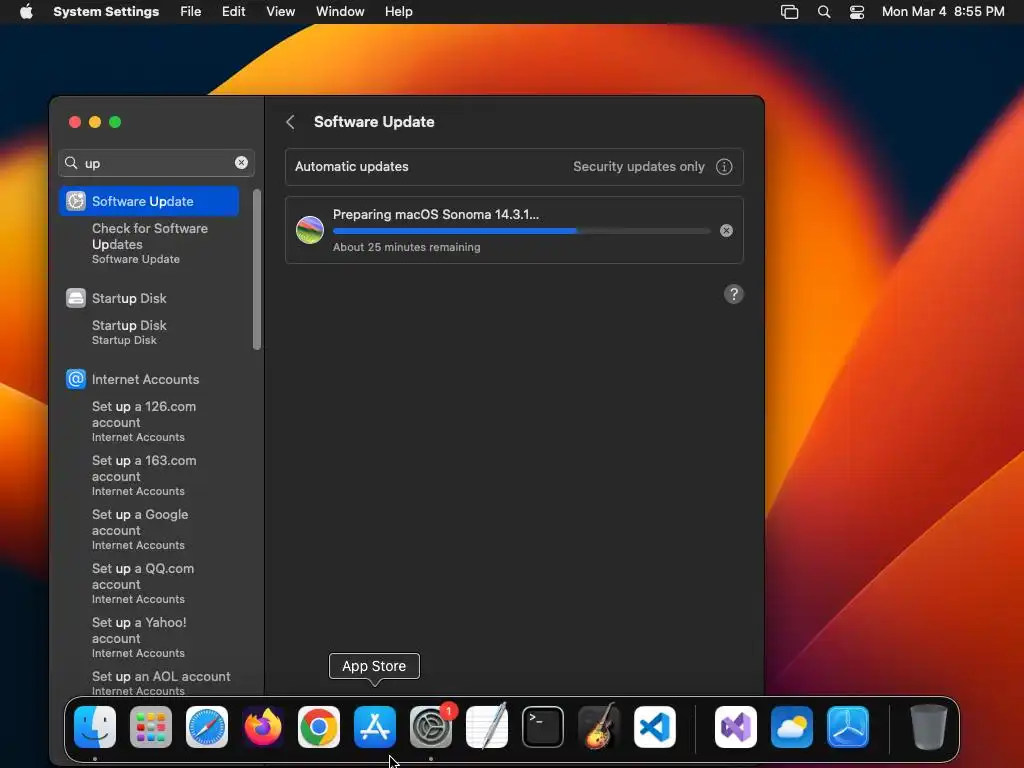This screenshot has height=768, width=1024.
Task: Click the Automatic updates info icon
Action: [x=724, y=167]
